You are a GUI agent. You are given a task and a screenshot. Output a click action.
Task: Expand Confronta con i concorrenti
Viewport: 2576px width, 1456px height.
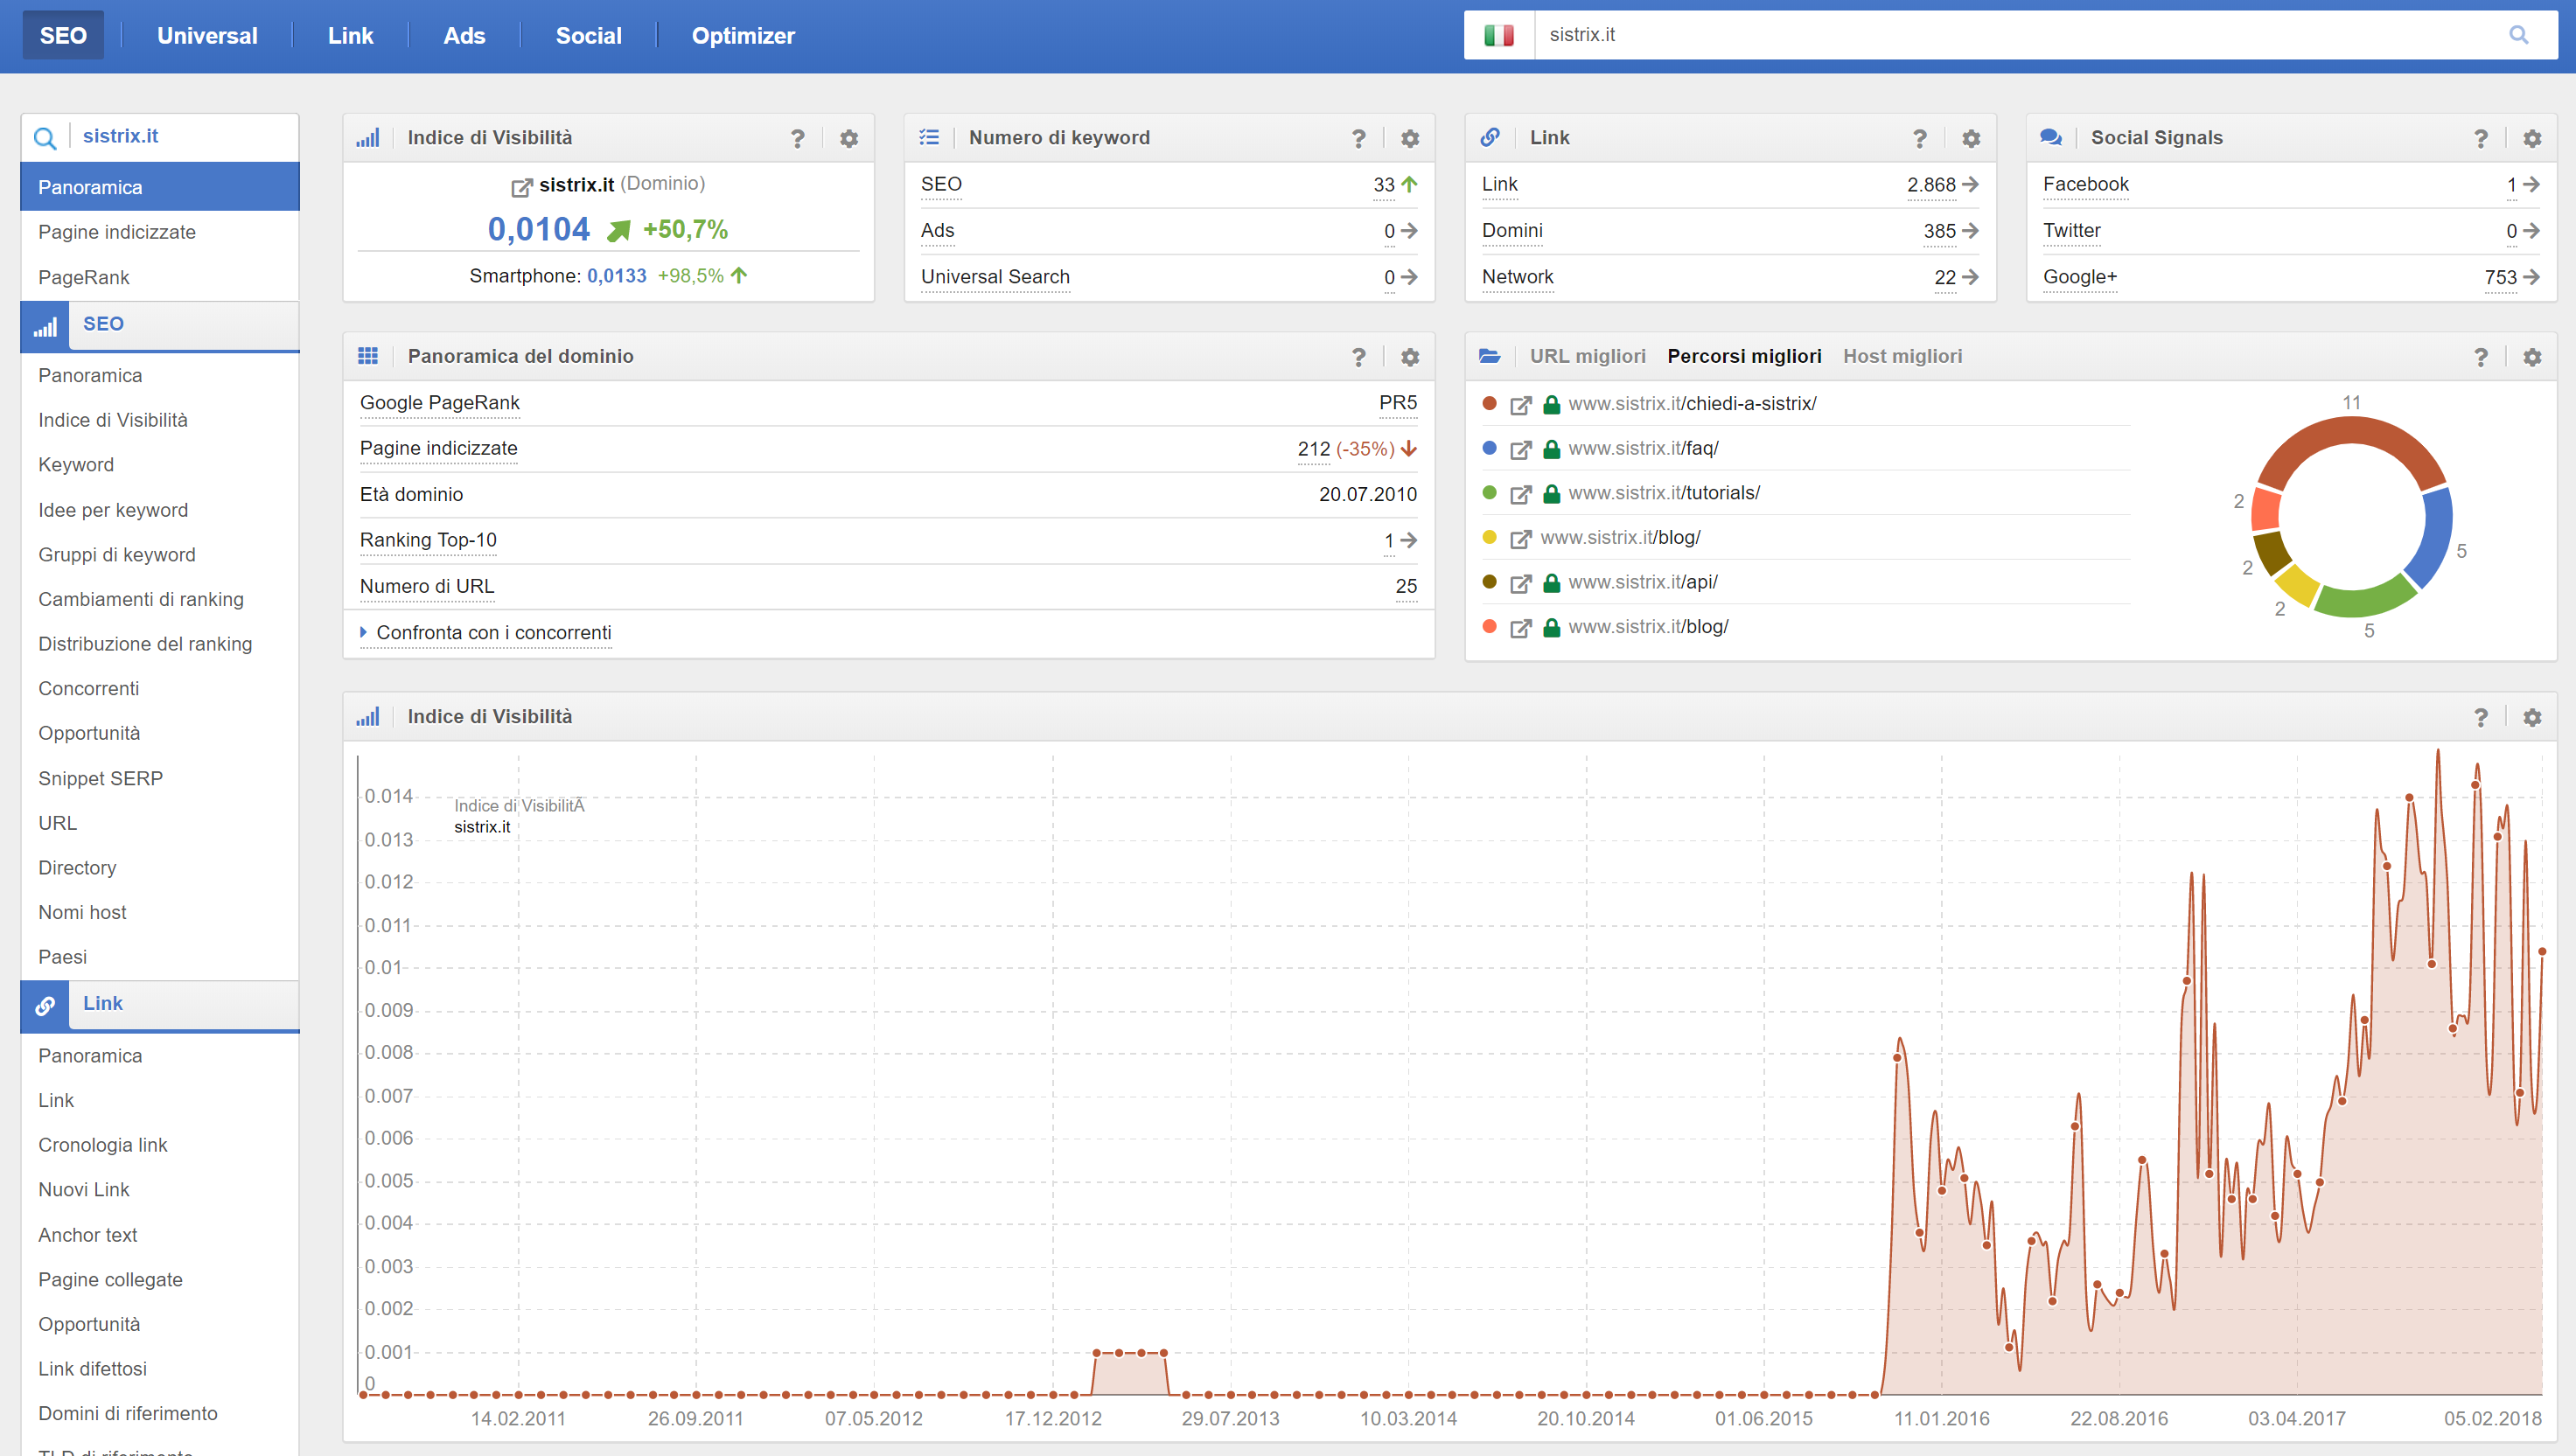493,632
